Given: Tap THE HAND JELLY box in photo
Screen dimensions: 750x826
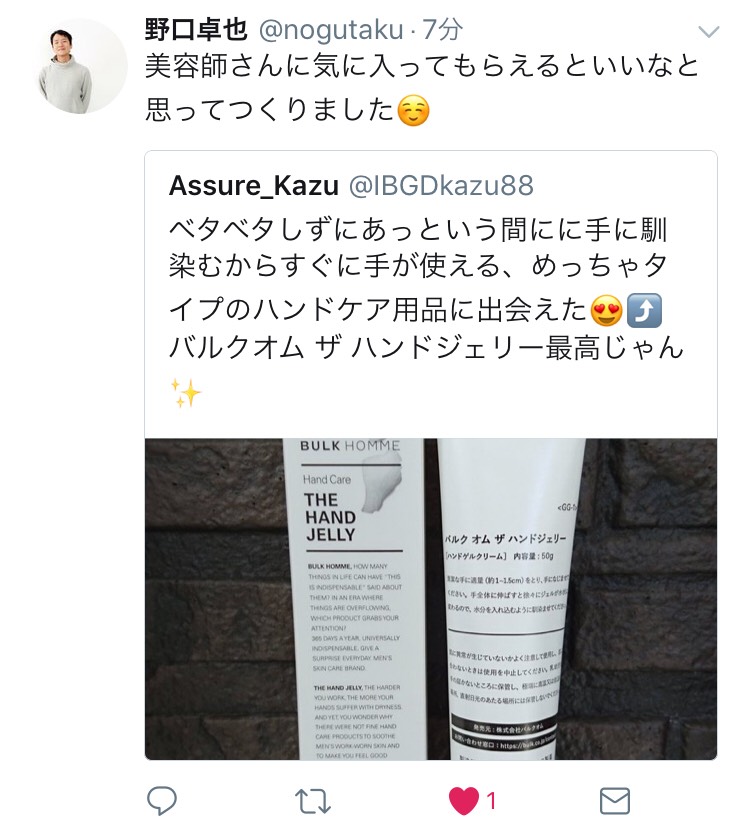Looking at the screenshot, I should click(x=353, y=598).
